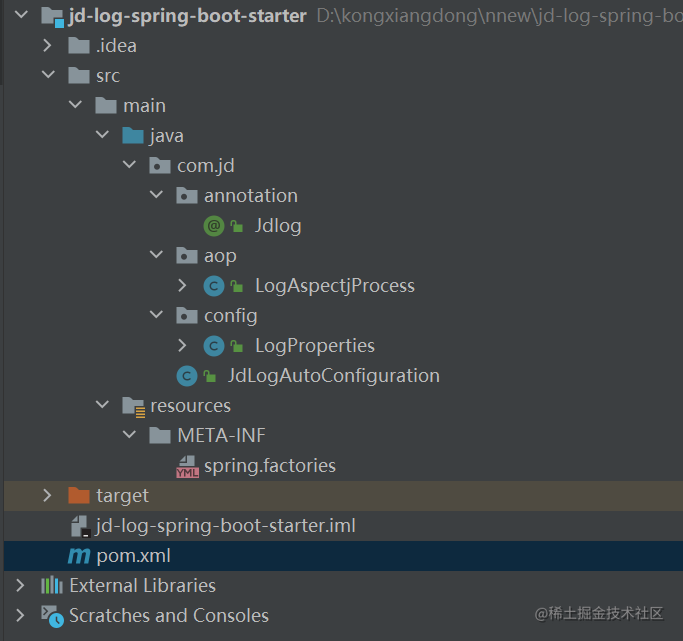Collapse the jd-log-spring-boot-starter project root
The width and height of the screenshot is (683, 641).
tap(20, 16)
